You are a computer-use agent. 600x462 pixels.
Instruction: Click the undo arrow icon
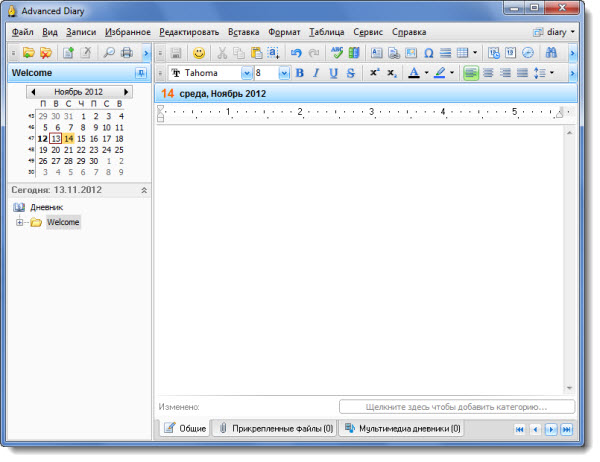pyautogui.click(x=295, y=52)
